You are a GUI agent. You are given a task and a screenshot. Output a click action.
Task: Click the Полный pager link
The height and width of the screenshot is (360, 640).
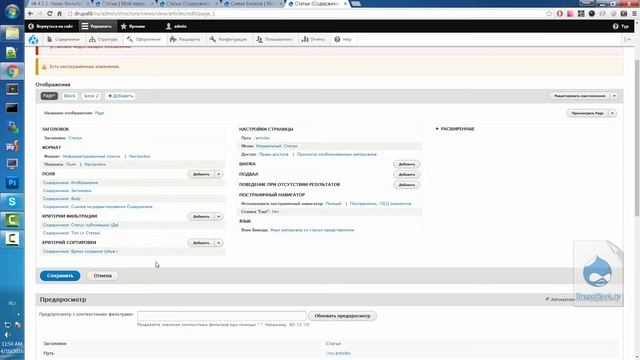click(x=333, y=203)
